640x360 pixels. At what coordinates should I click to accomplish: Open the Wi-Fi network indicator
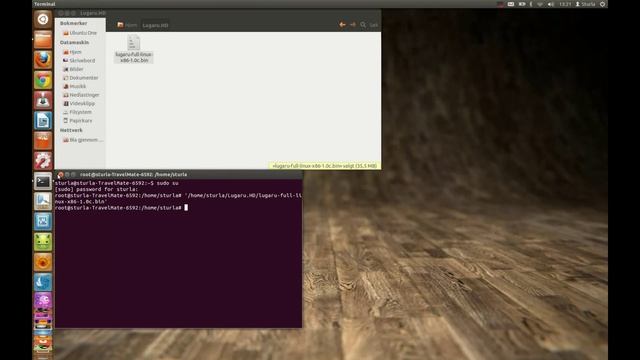pyautogui.click(x=540, y=4)
